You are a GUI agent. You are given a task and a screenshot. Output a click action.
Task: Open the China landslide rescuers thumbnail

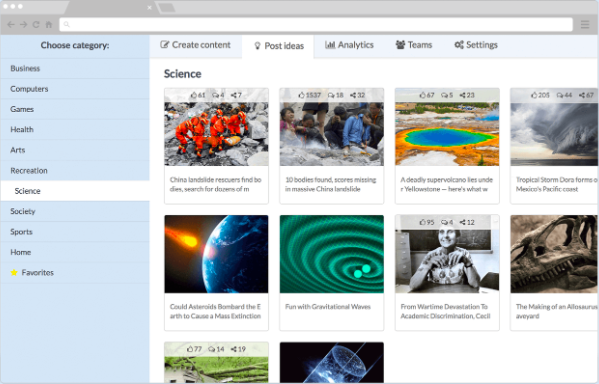(216, 127)
